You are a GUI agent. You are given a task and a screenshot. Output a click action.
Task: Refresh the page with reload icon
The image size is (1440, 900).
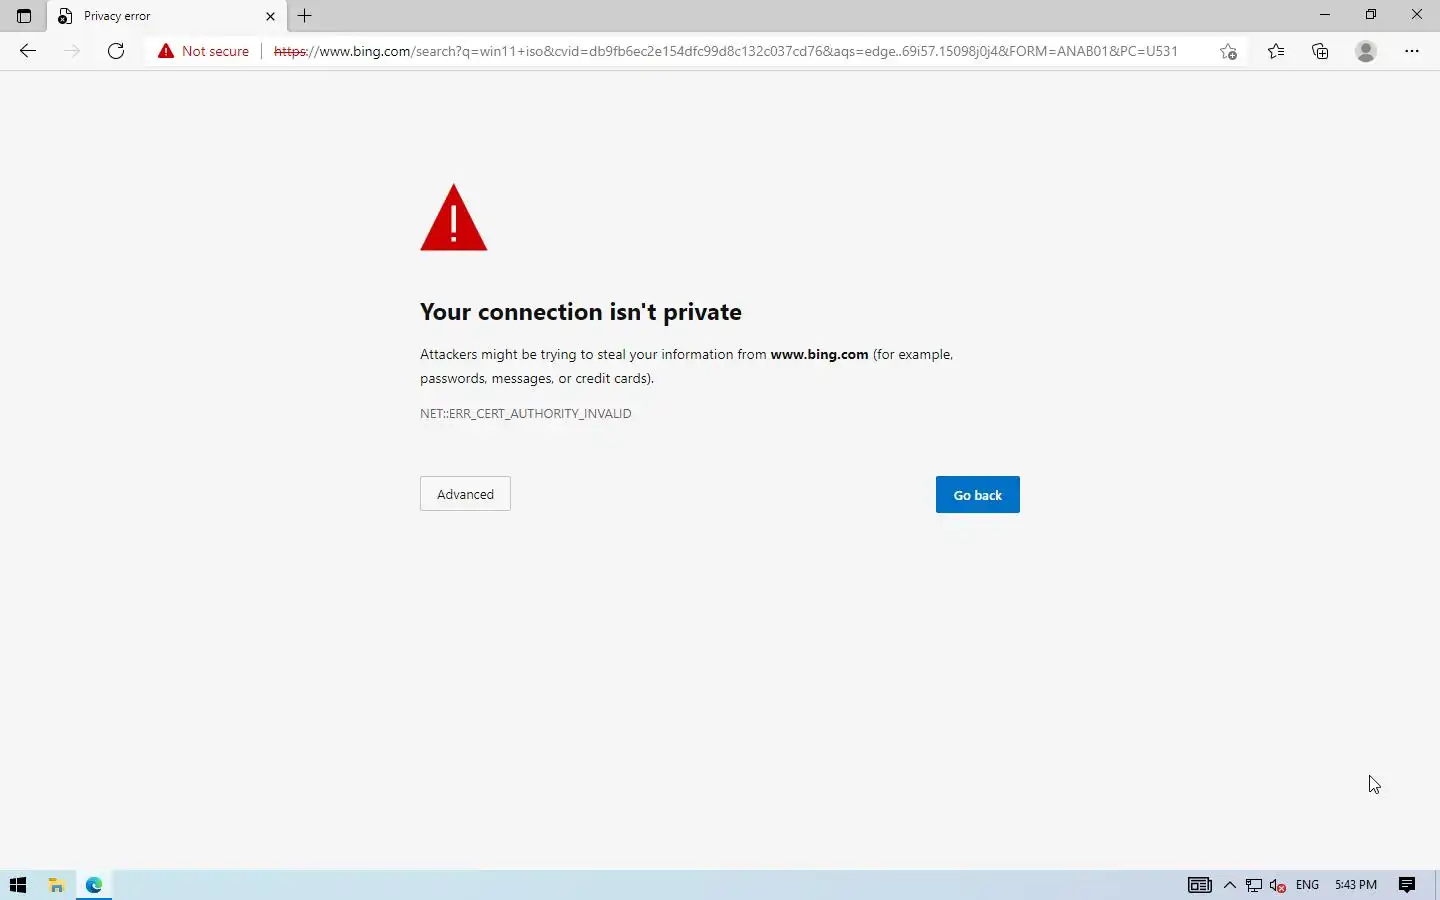click(116, 51)
